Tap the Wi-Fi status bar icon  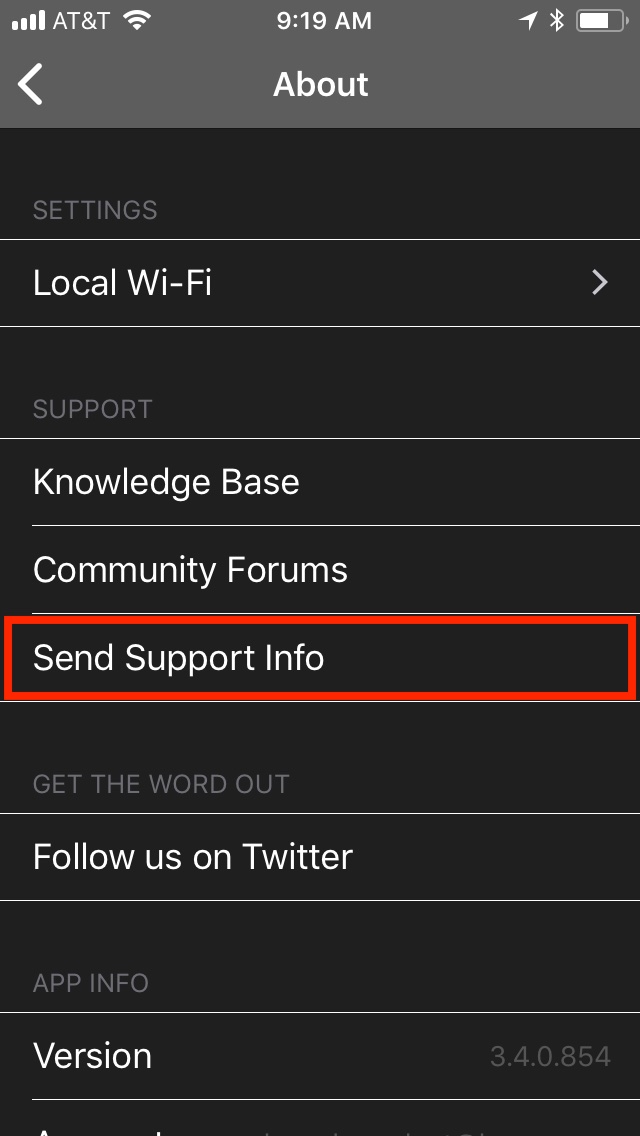point(136,20)
